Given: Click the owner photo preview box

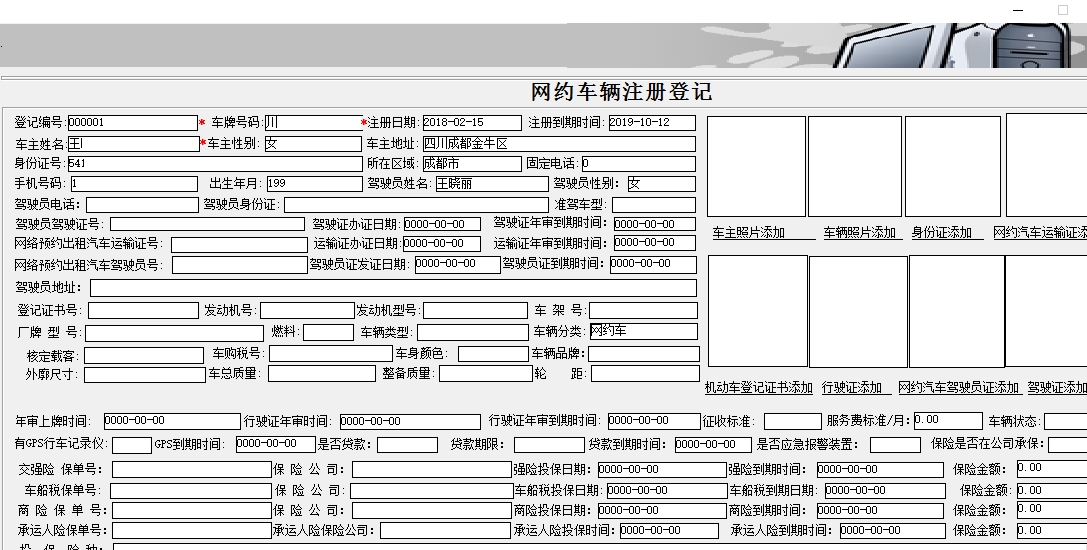Looking at the screenshot, I should pos(756,167).
